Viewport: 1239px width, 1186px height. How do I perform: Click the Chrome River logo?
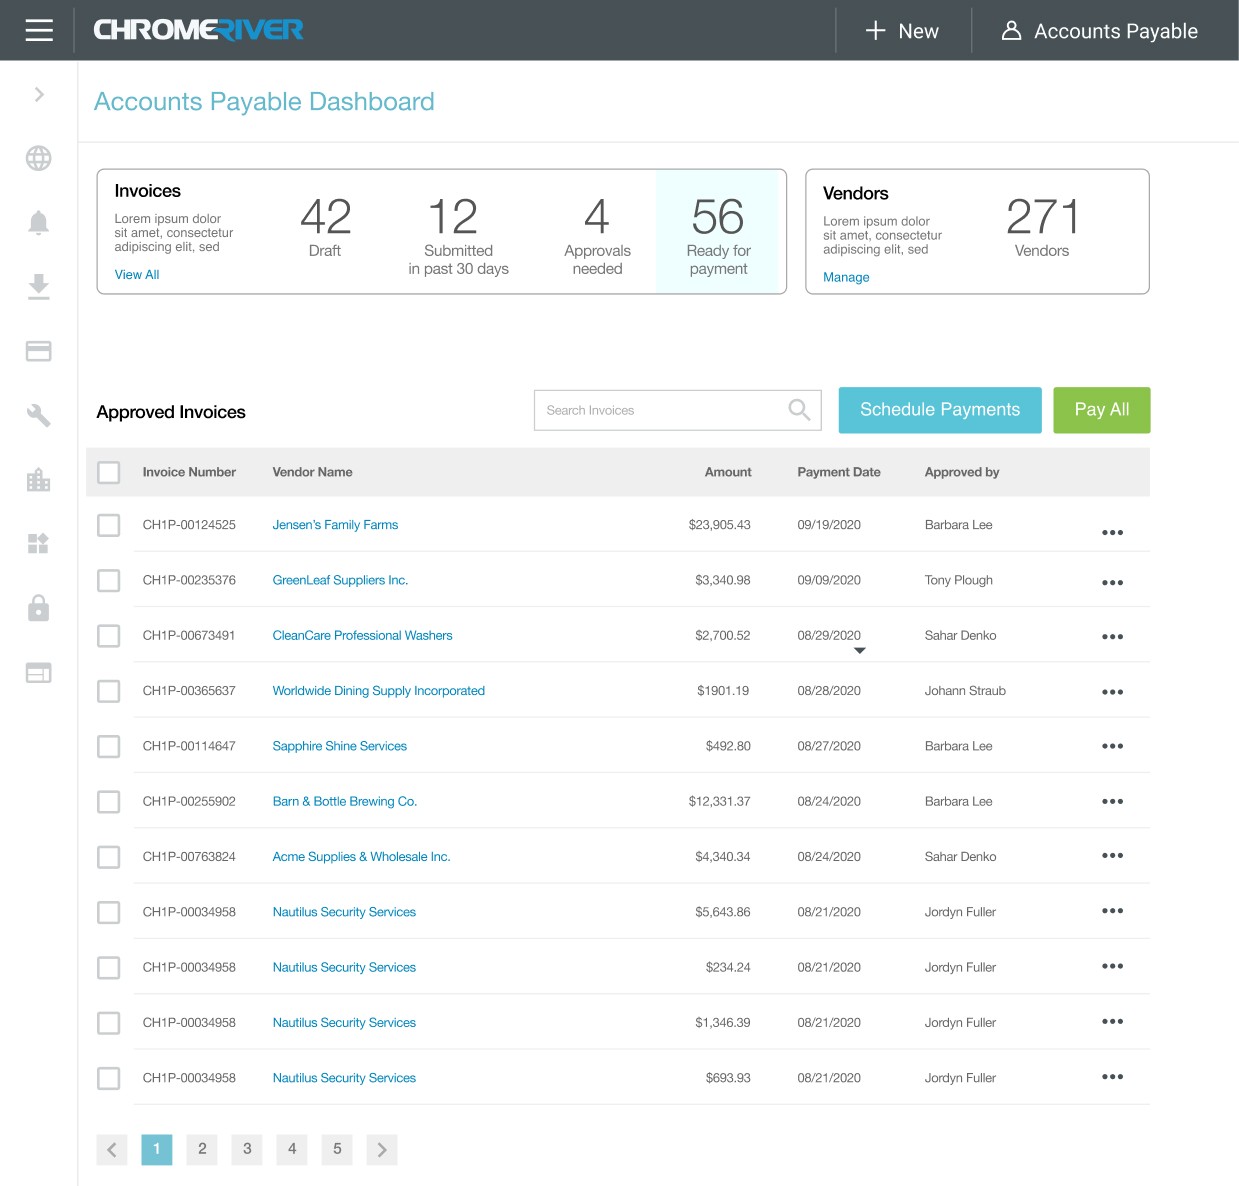(x=198, y=30)
